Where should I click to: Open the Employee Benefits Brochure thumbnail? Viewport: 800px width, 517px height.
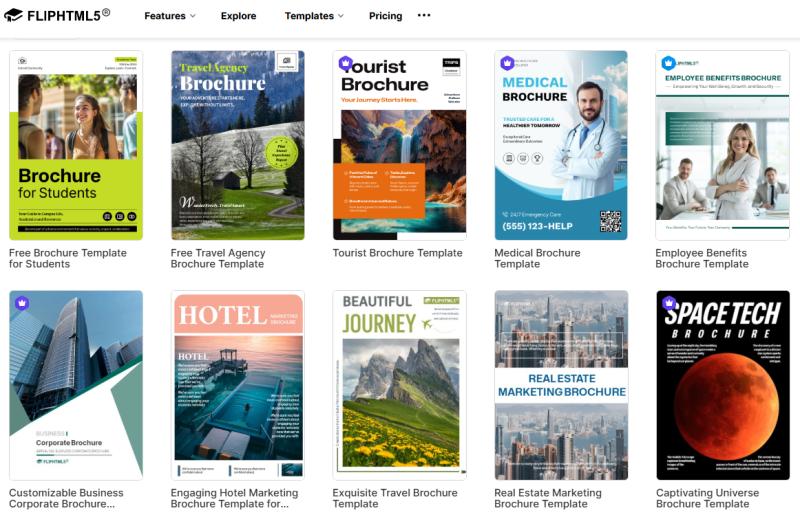coord(722,145)
